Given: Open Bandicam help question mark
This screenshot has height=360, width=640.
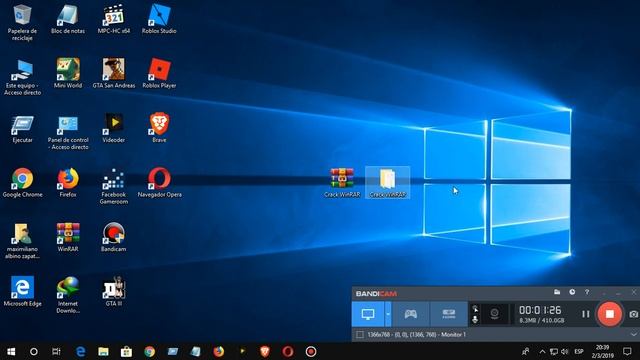Looking at the screenshot, I should point(587,292).
